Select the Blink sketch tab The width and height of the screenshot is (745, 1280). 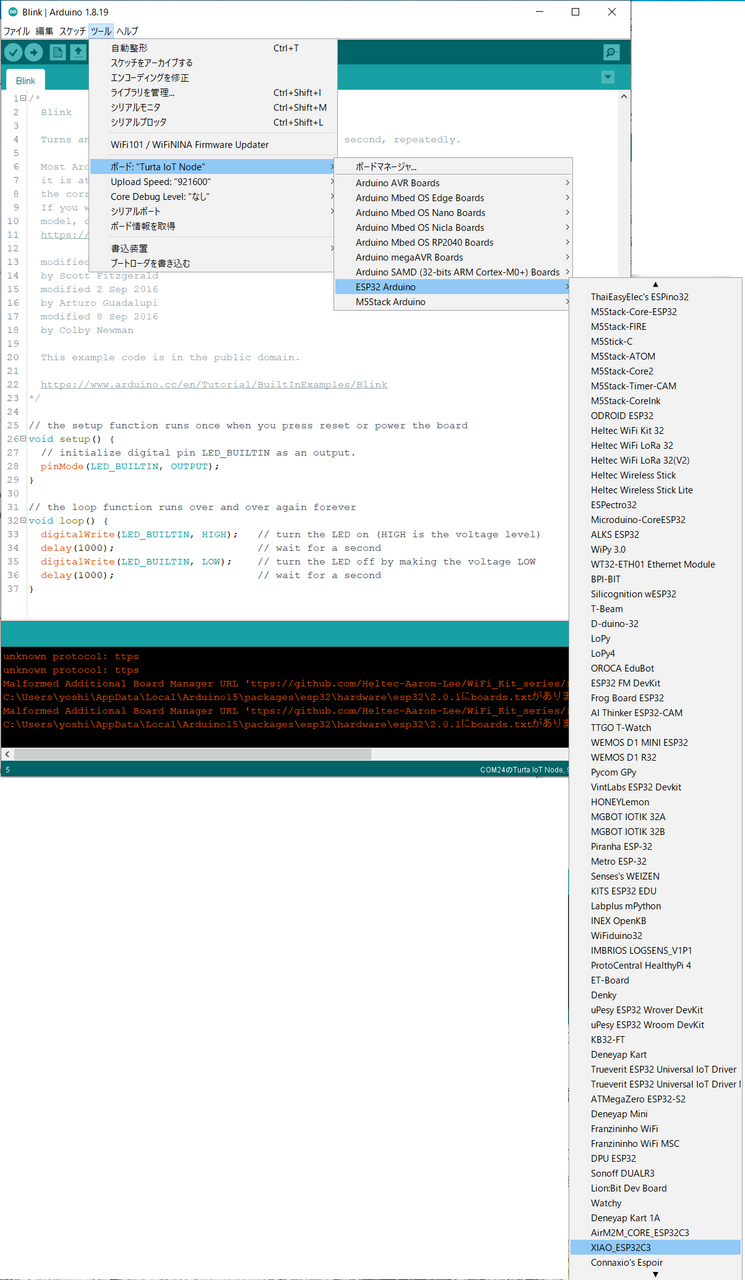25,81
